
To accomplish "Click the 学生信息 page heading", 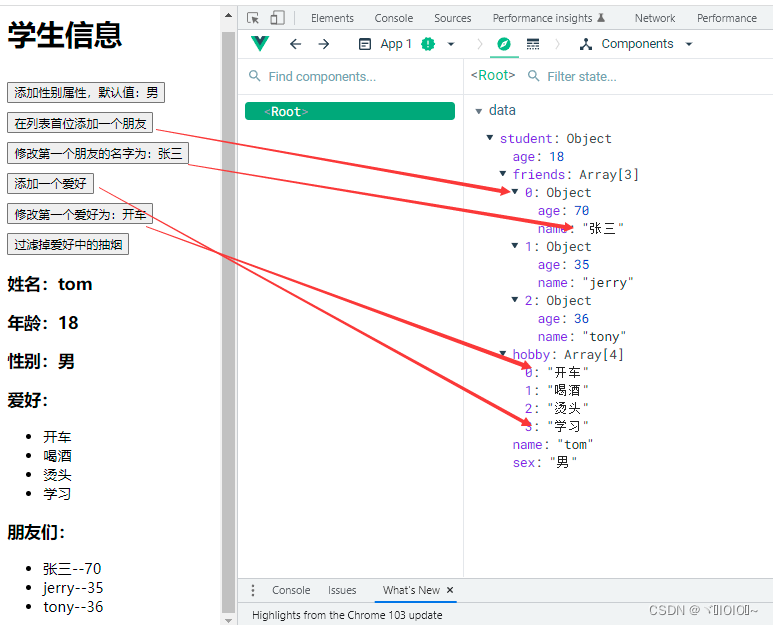I will point(65,35).
